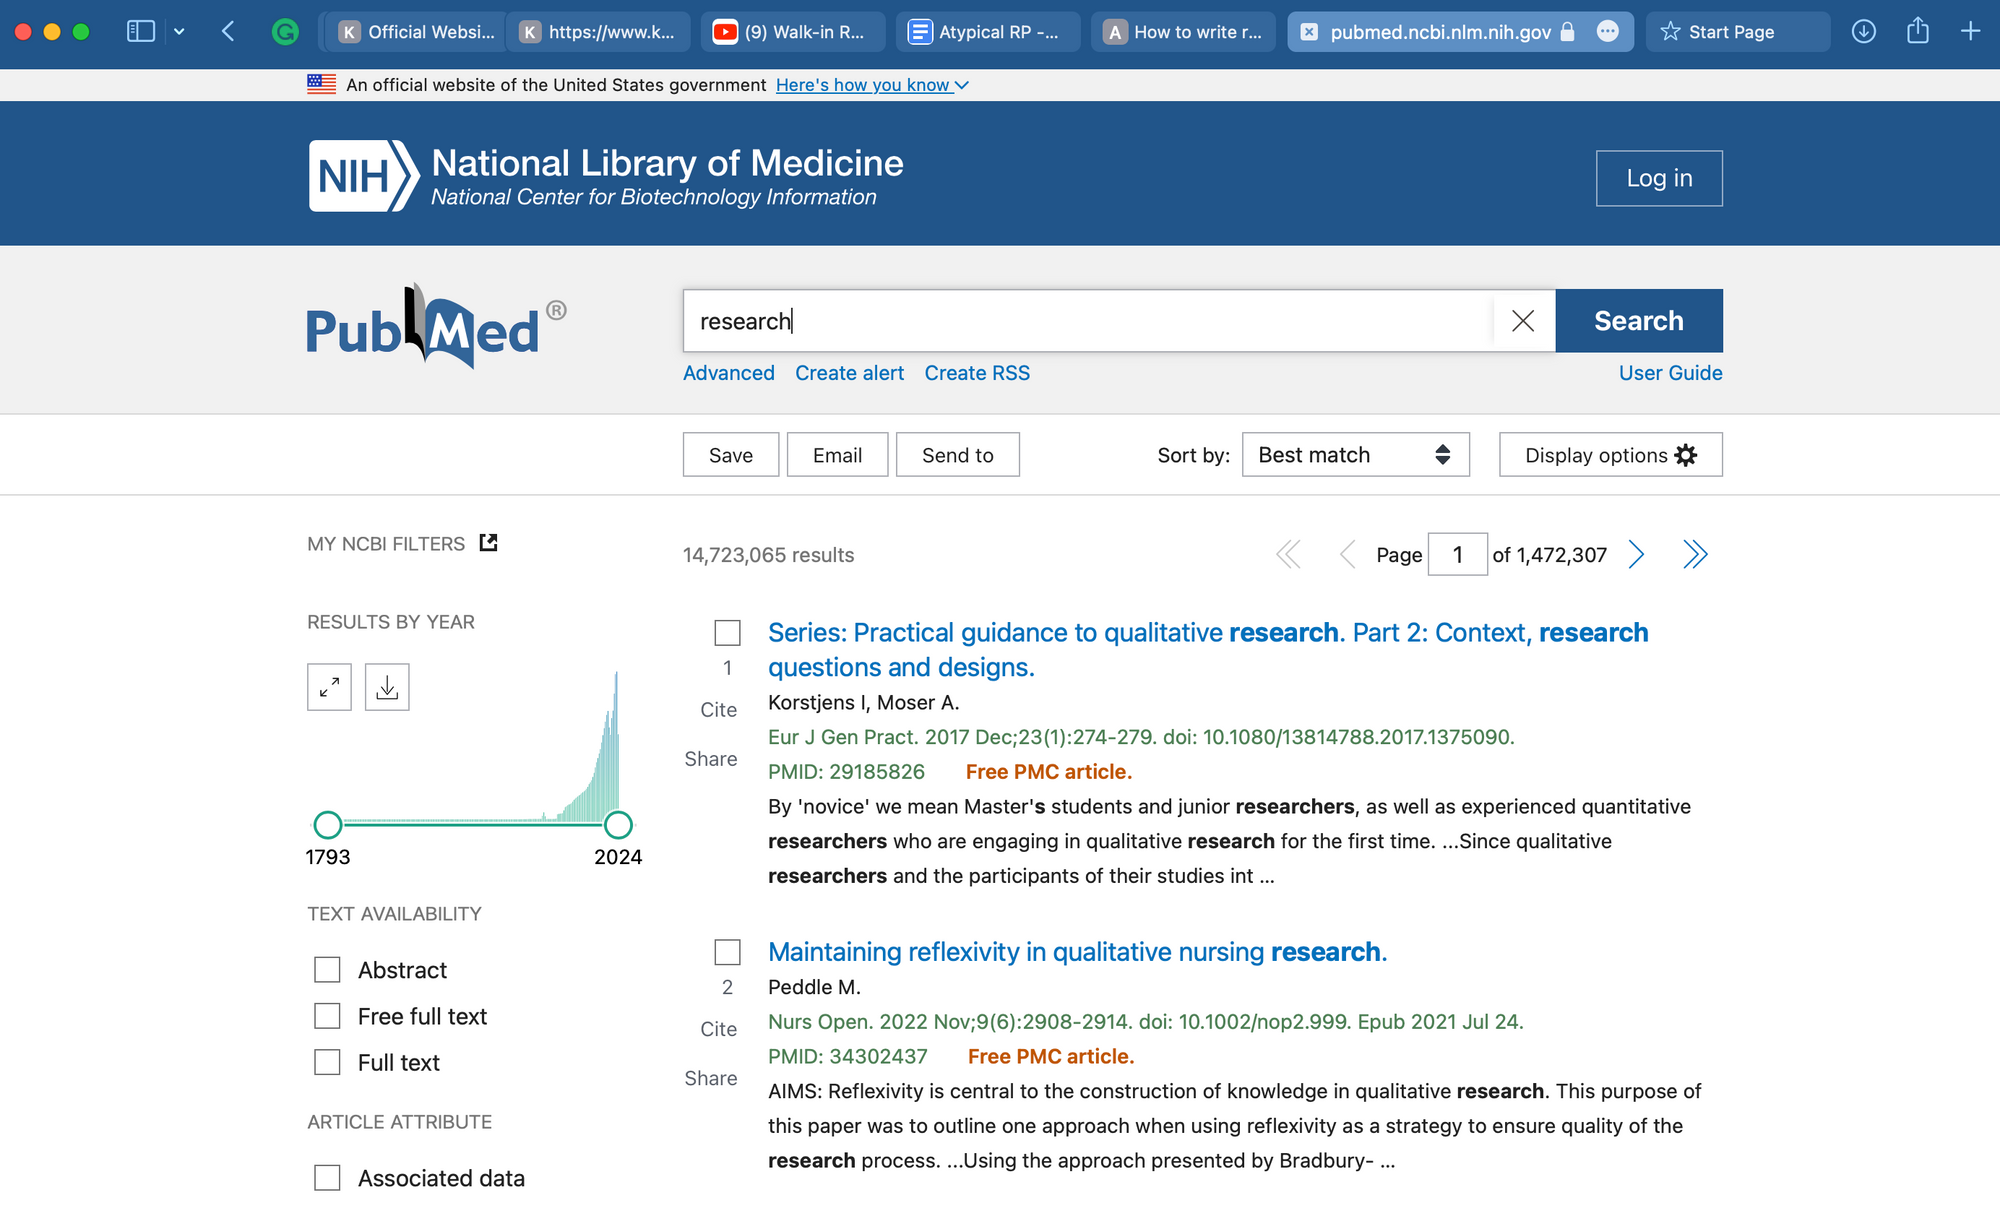Click the Log in button
The image size is (2000, 1208).
pyautogui.click(x=1658, y=178)
